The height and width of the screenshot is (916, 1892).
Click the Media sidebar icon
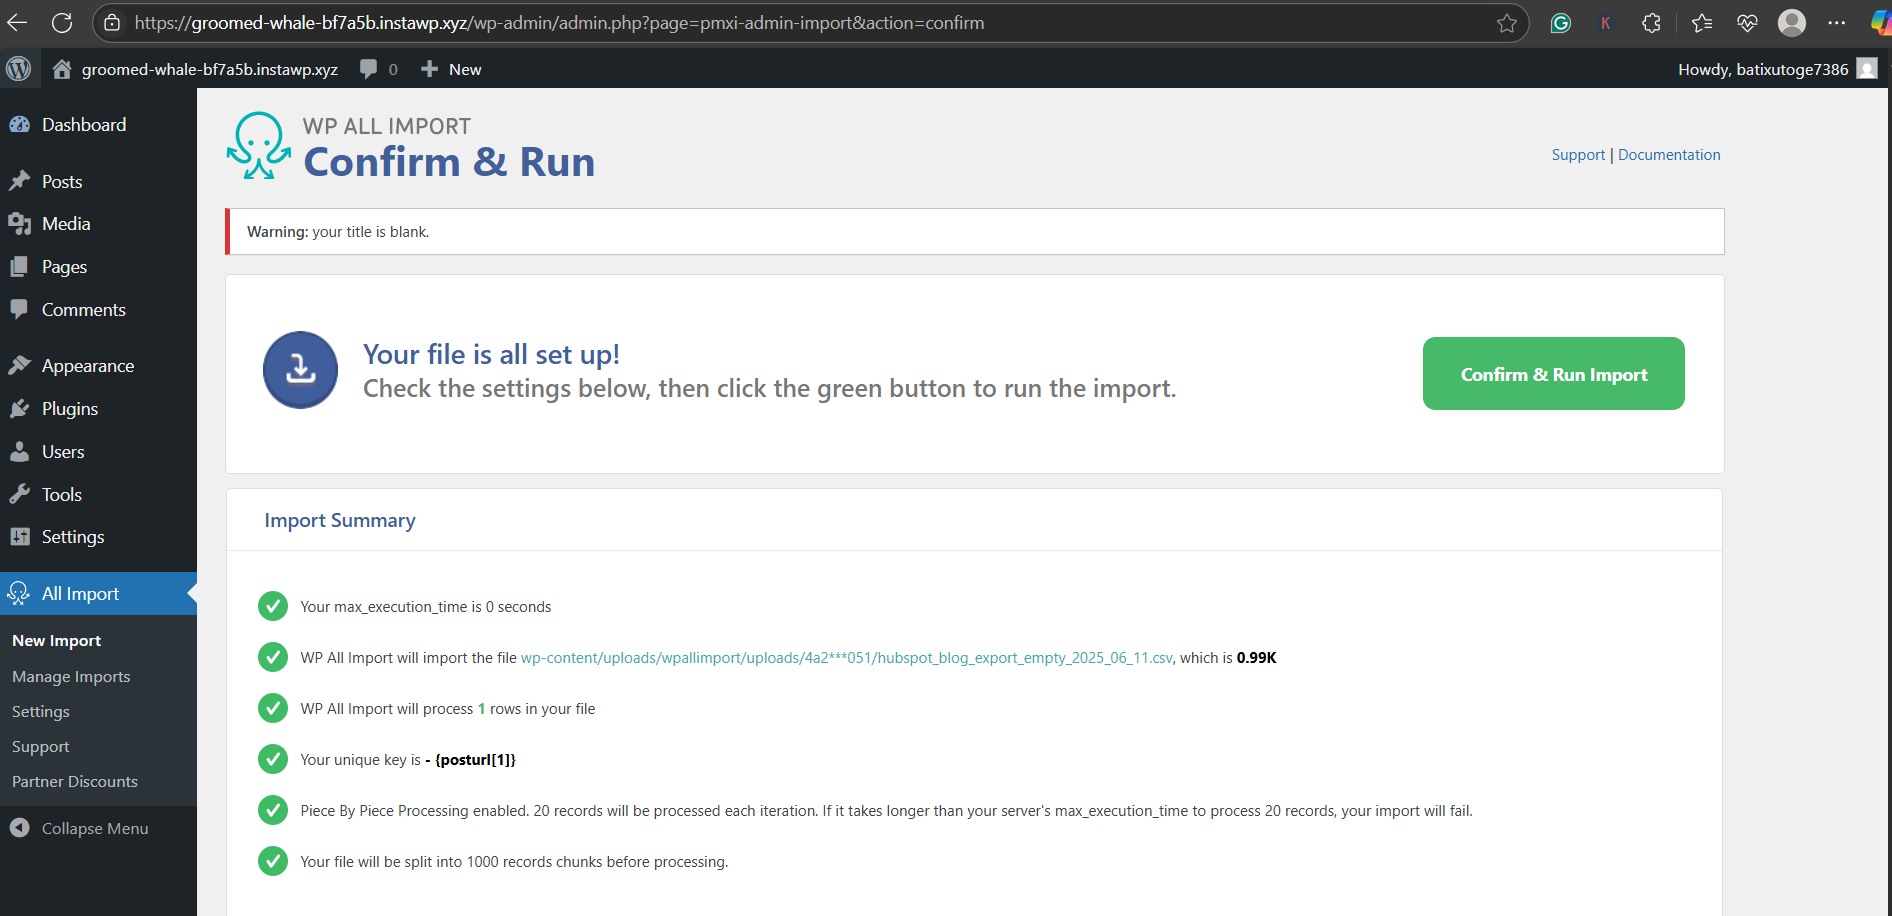(19, 224)
